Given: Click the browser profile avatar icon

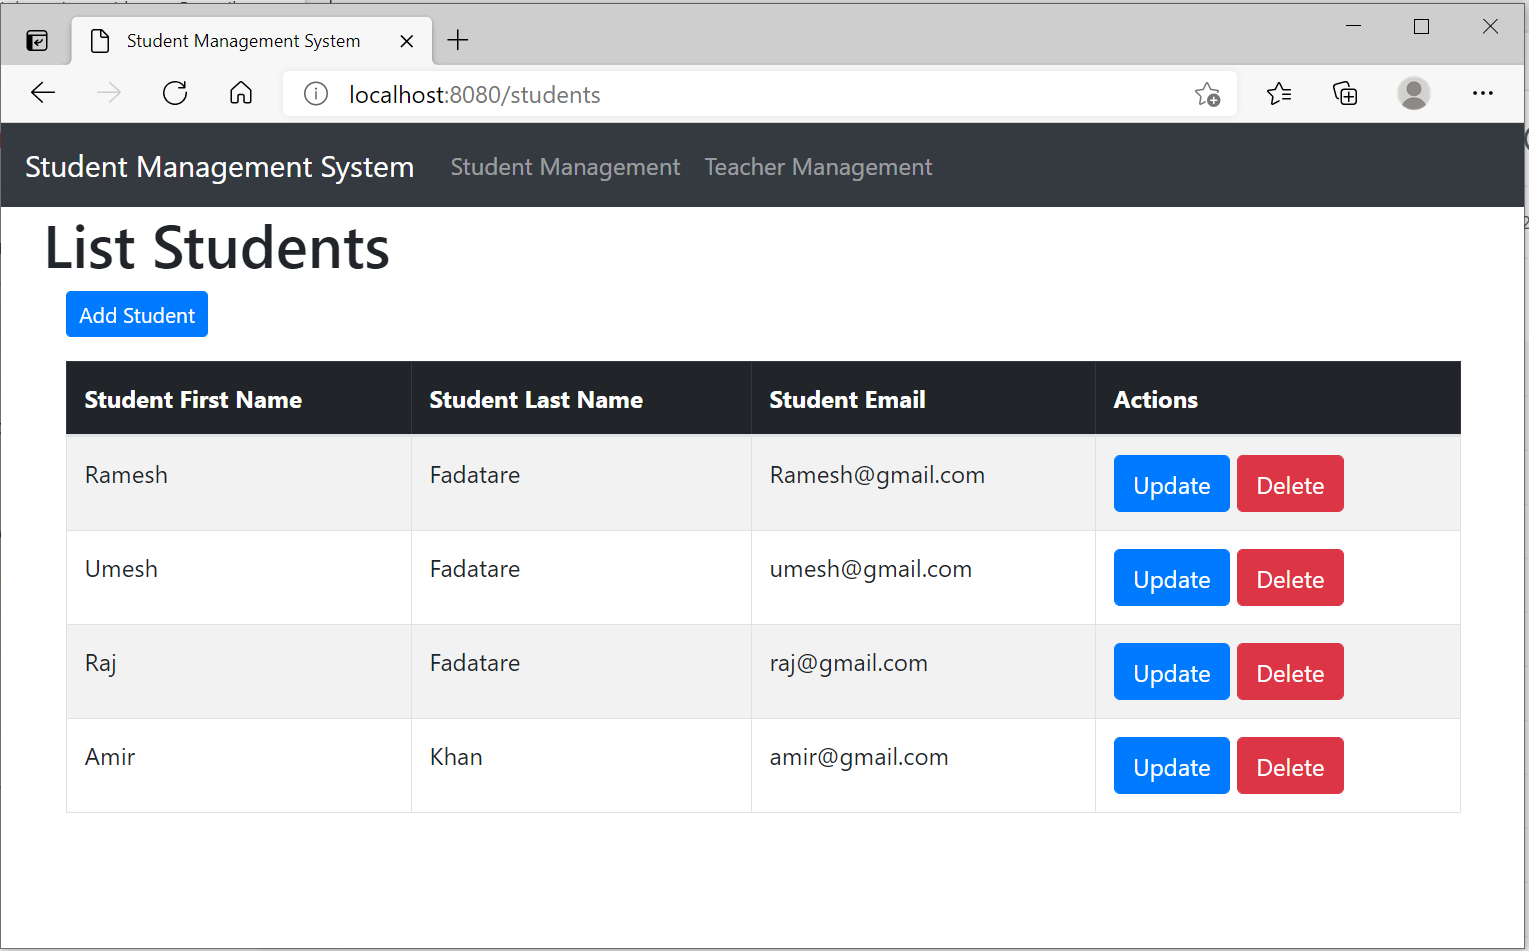Looking at the screenshot, I should pos(1414,93).
